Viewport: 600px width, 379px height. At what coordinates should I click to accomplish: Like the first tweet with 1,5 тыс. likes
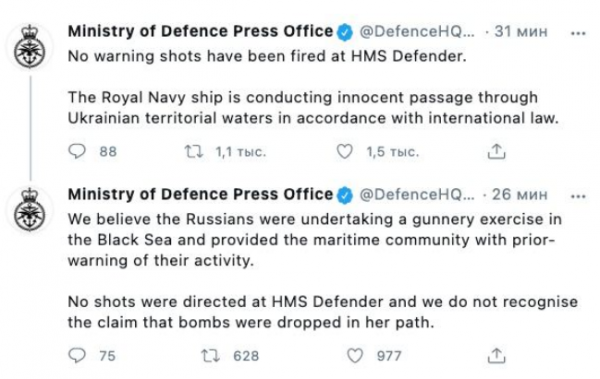click(x=344, y=152)
